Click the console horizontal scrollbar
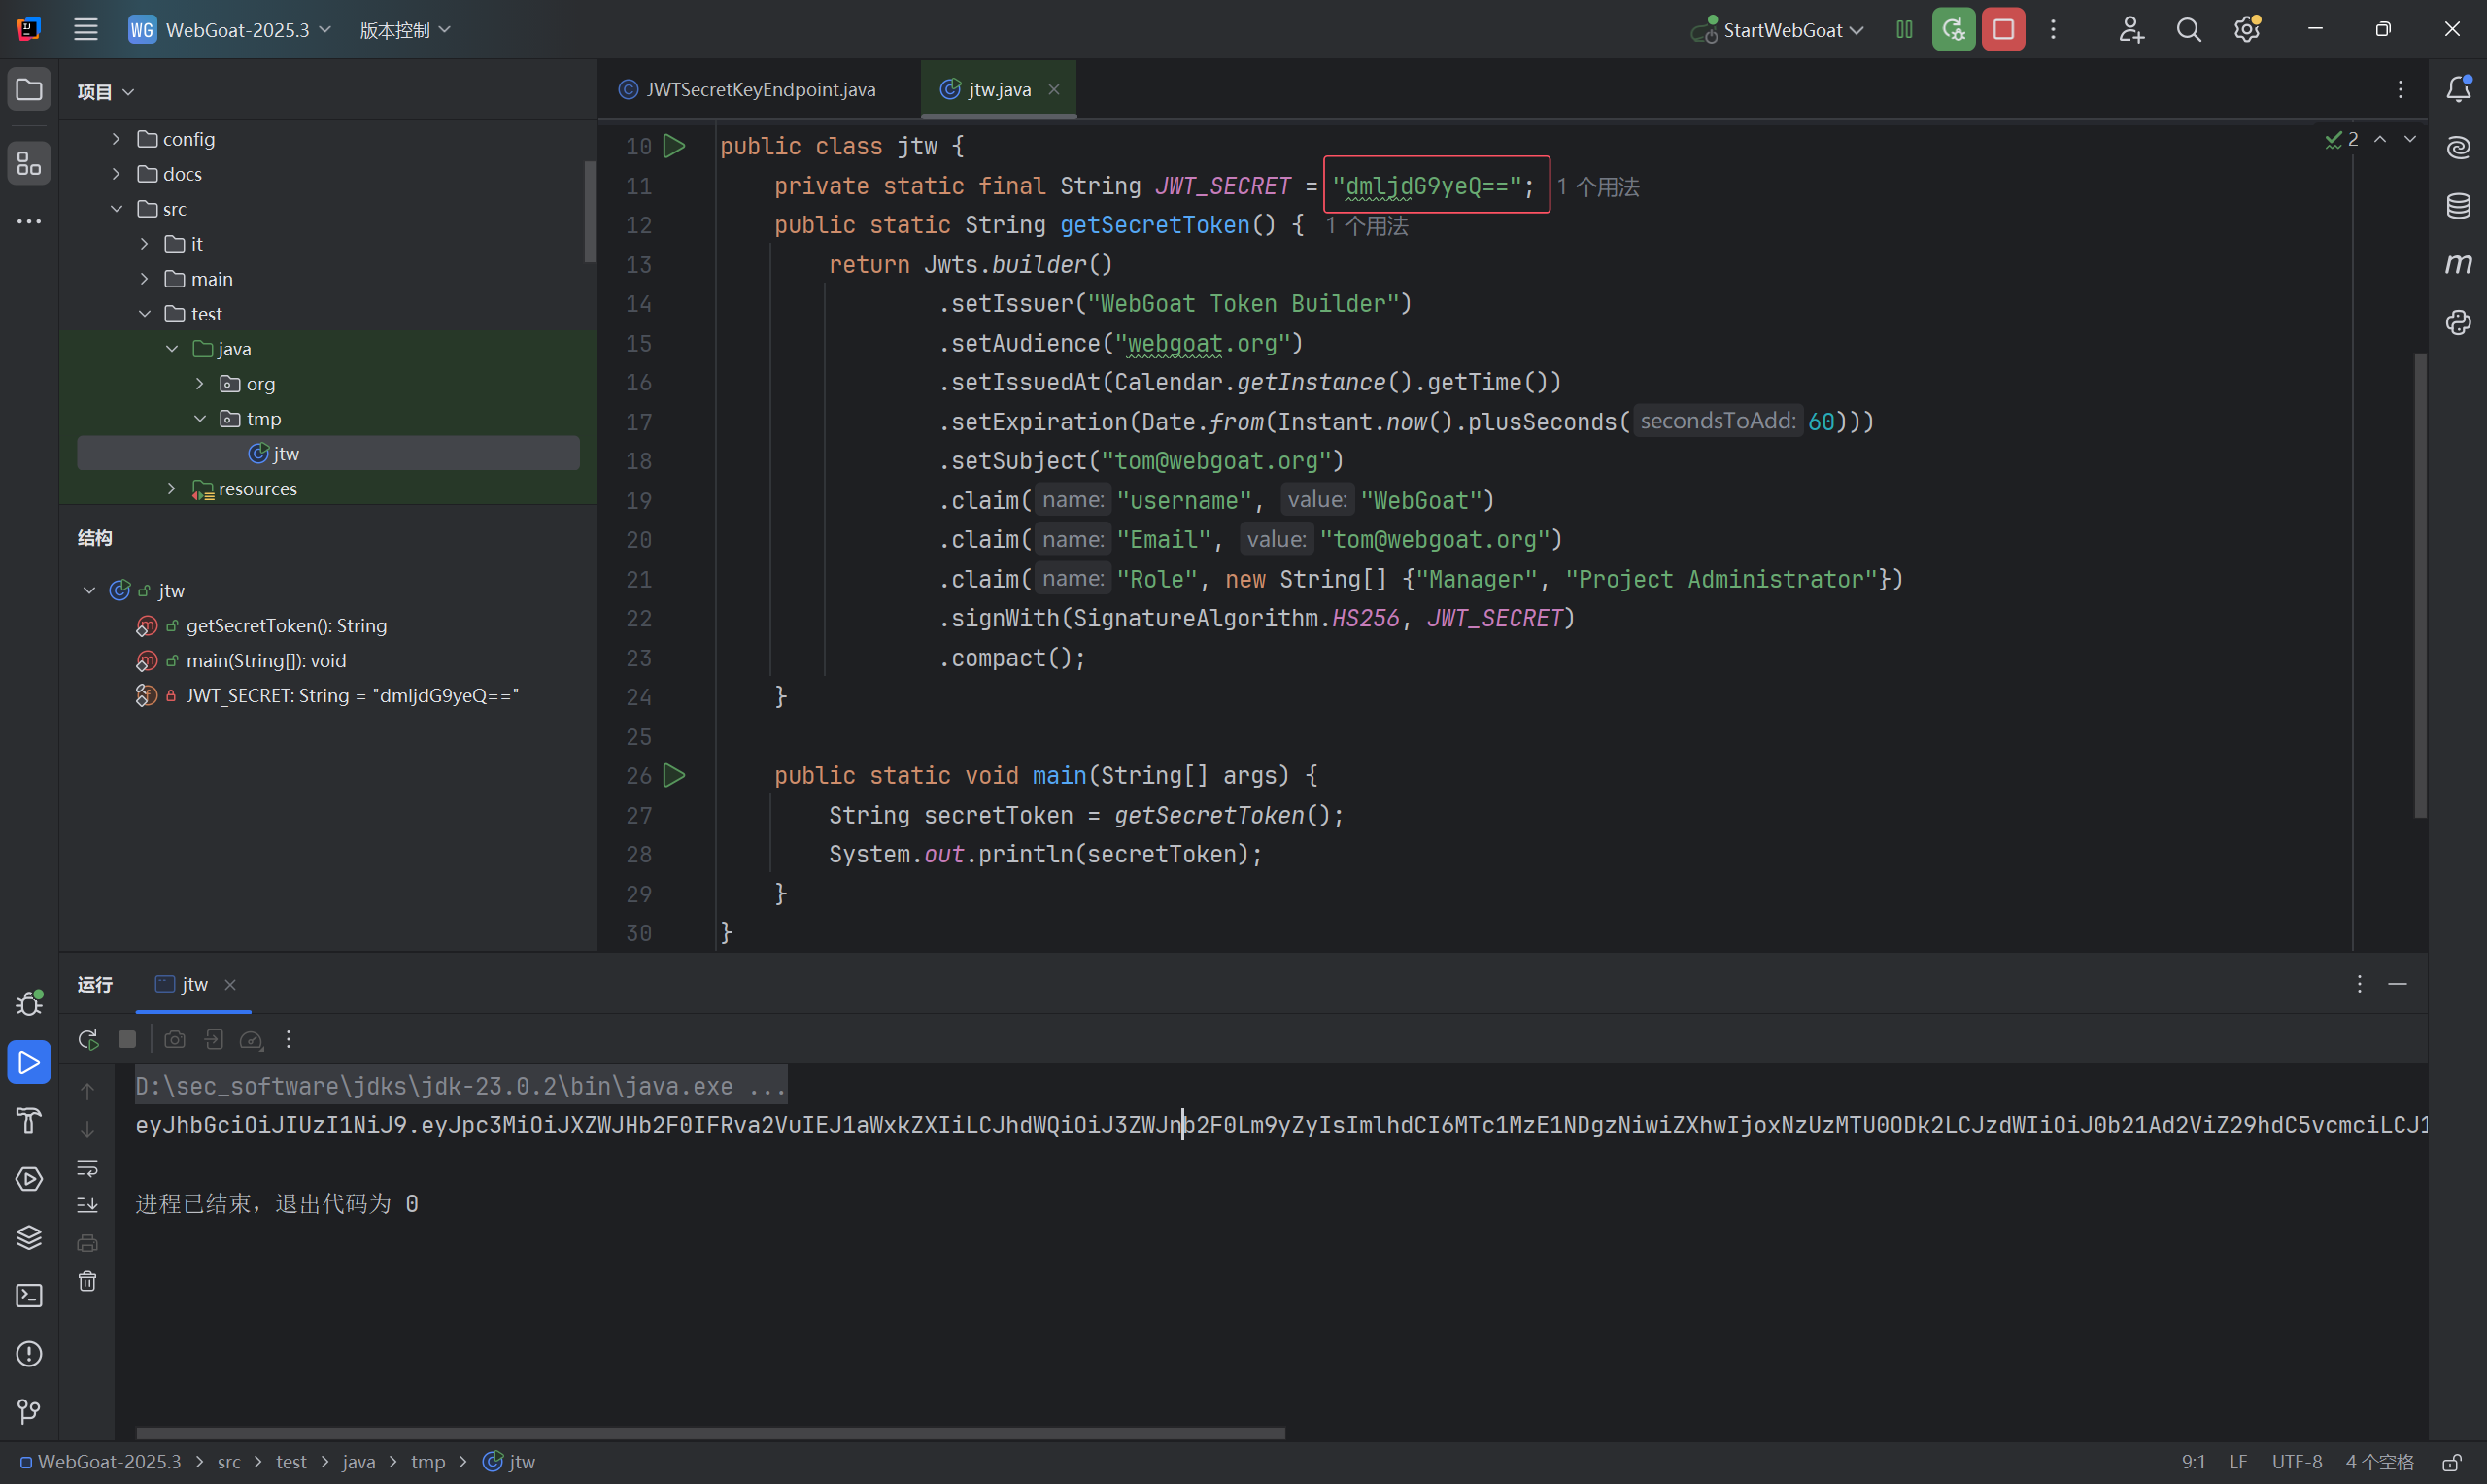 (x=710, y=1433)
